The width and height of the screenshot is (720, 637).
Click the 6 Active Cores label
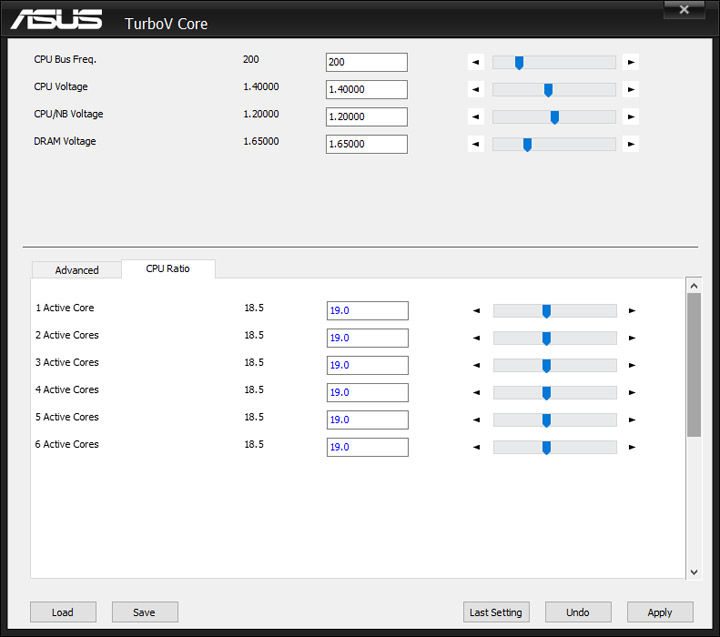pos(67,444)
